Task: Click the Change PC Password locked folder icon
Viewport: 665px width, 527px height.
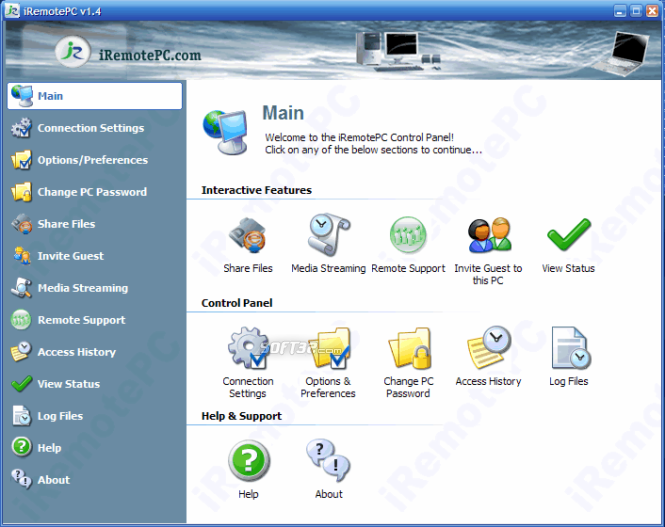Action: (x=409, y=348)
